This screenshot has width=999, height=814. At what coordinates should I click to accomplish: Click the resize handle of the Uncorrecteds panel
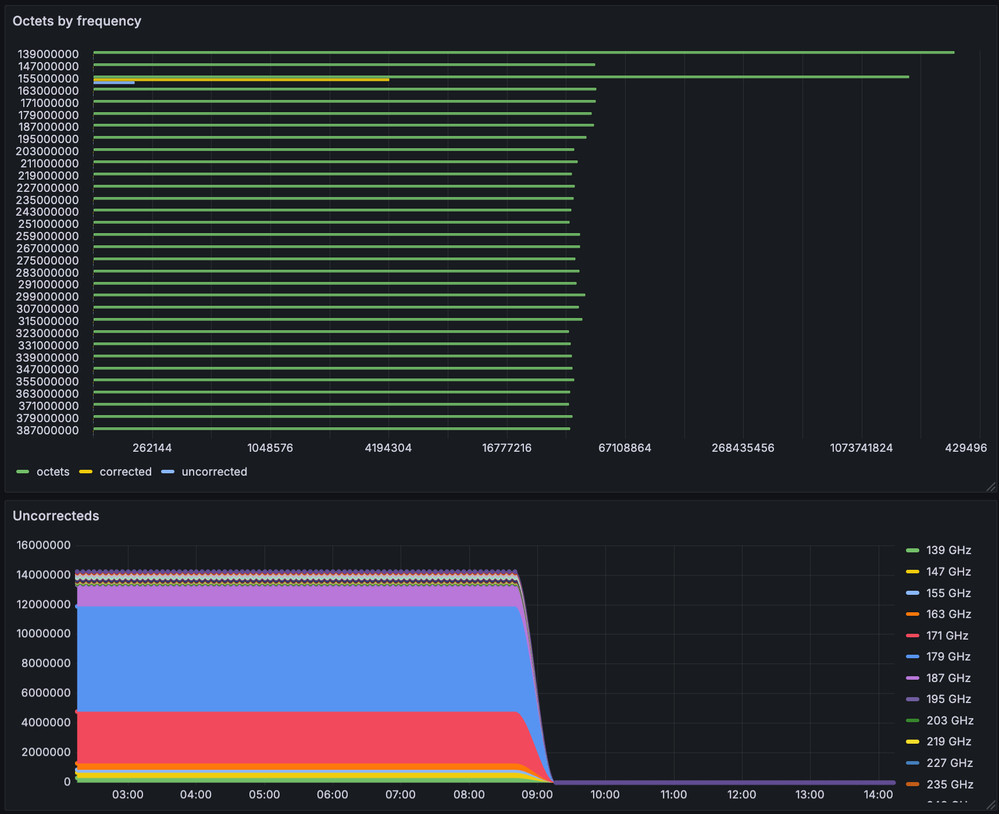point(991,806)
